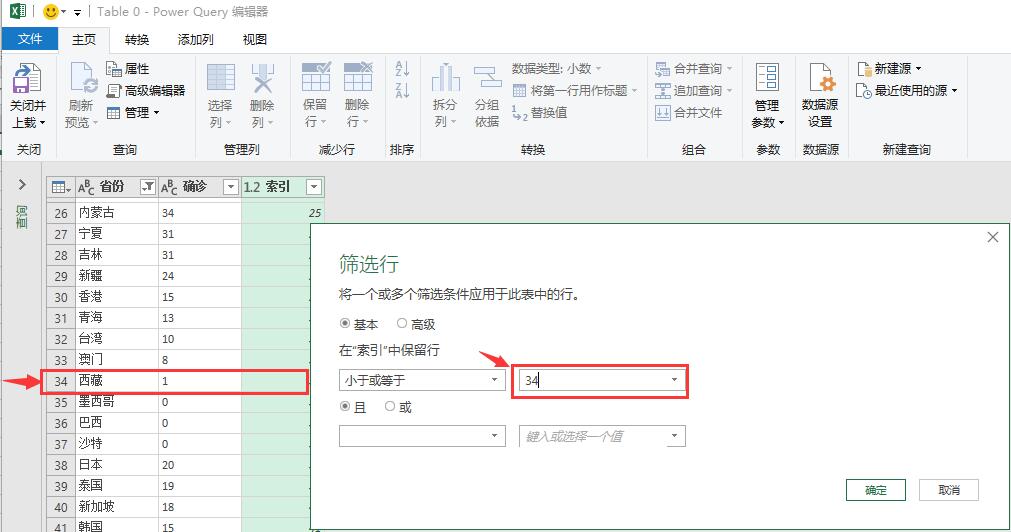This screenshot has width=1011, height=532.
Task: Select the 或 radio option
Action: click(x=391, y=407)
